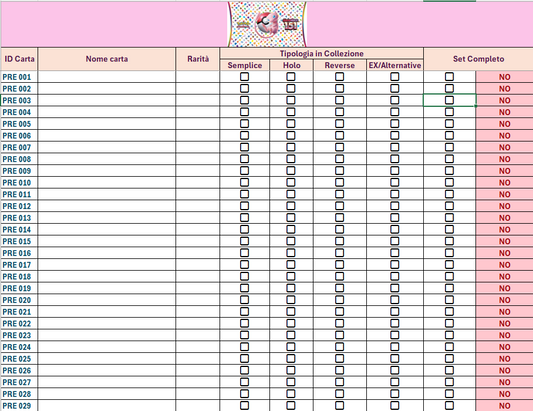Image resolution: width=533 pixels, height=411 pixels.
Task: Mark EX/Alternative for card PRE 013
Action: click(395, 218)
